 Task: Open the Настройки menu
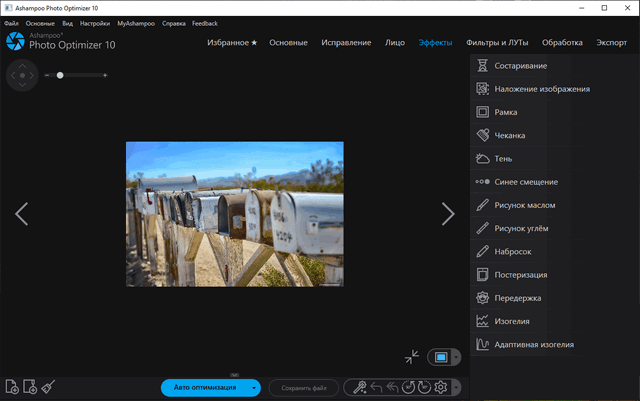[95, 21]
